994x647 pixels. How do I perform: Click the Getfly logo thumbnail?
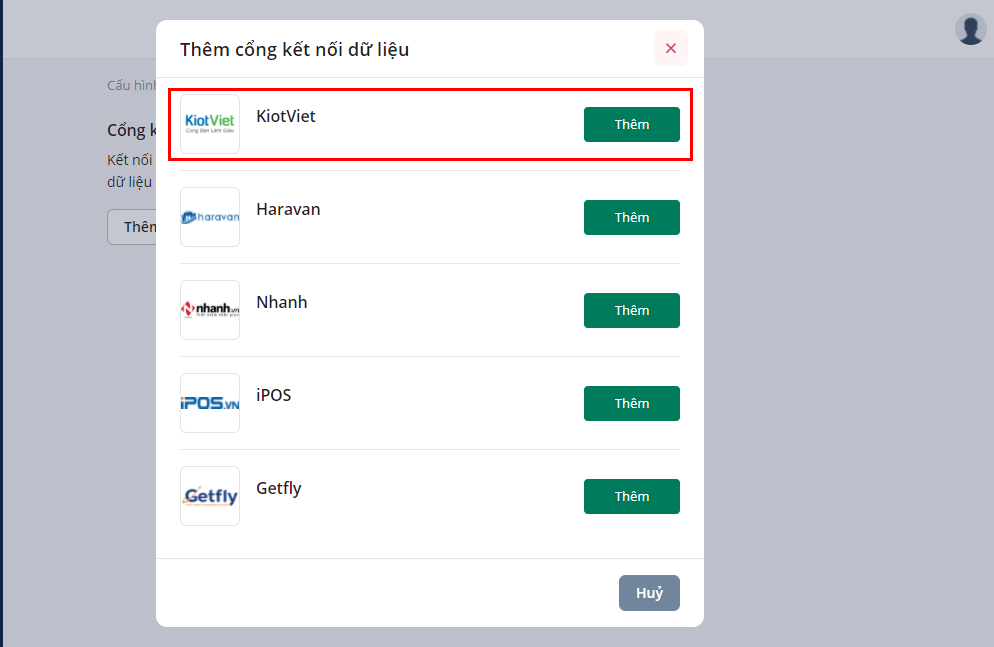coord(210,496)
